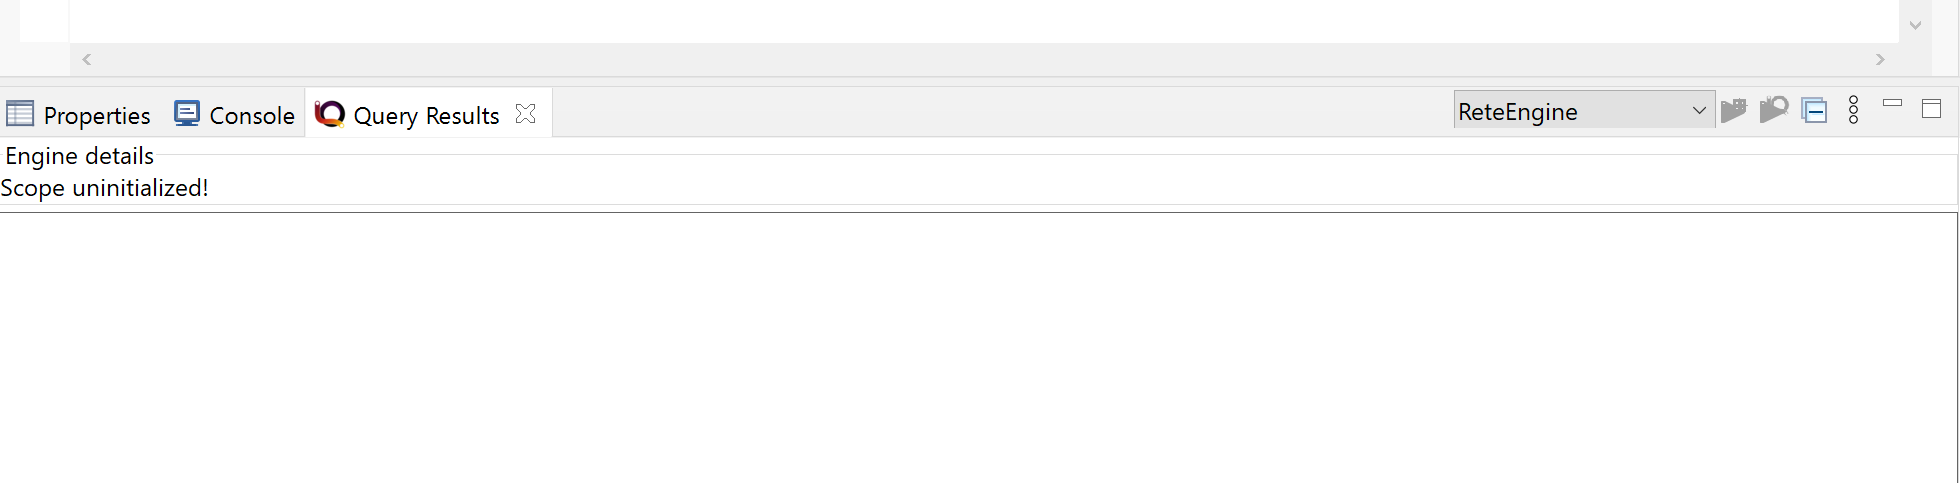Image resolution: width=1960 pixels, height=483 pixels.
Task: Click the down arrow of vertical scrollbar
Action: click(x=1915, y=25)
